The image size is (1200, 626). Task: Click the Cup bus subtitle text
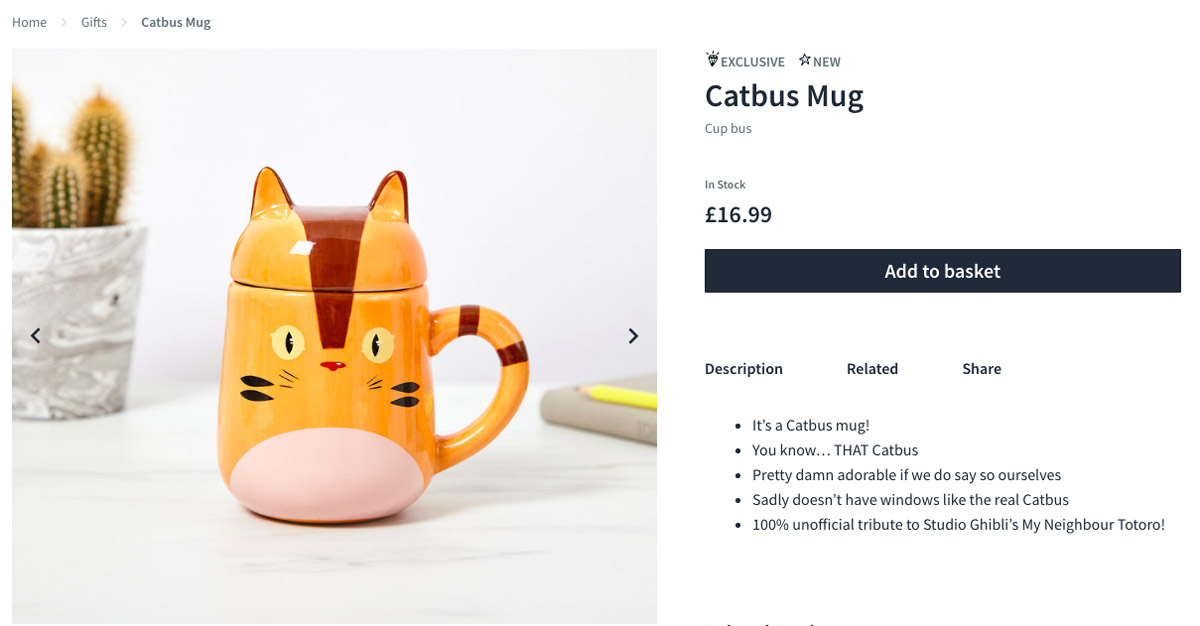[728, 128]
